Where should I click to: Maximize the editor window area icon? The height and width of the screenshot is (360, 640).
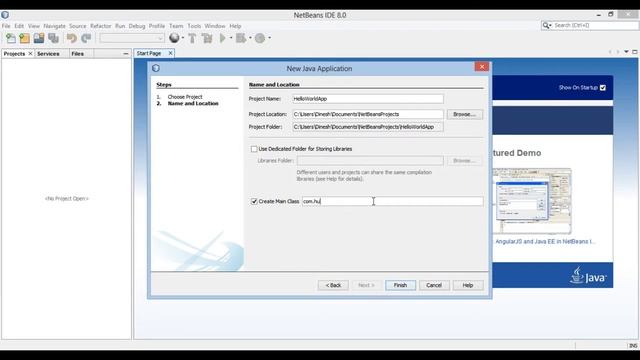pyautogui.click(x=635, y=52)
